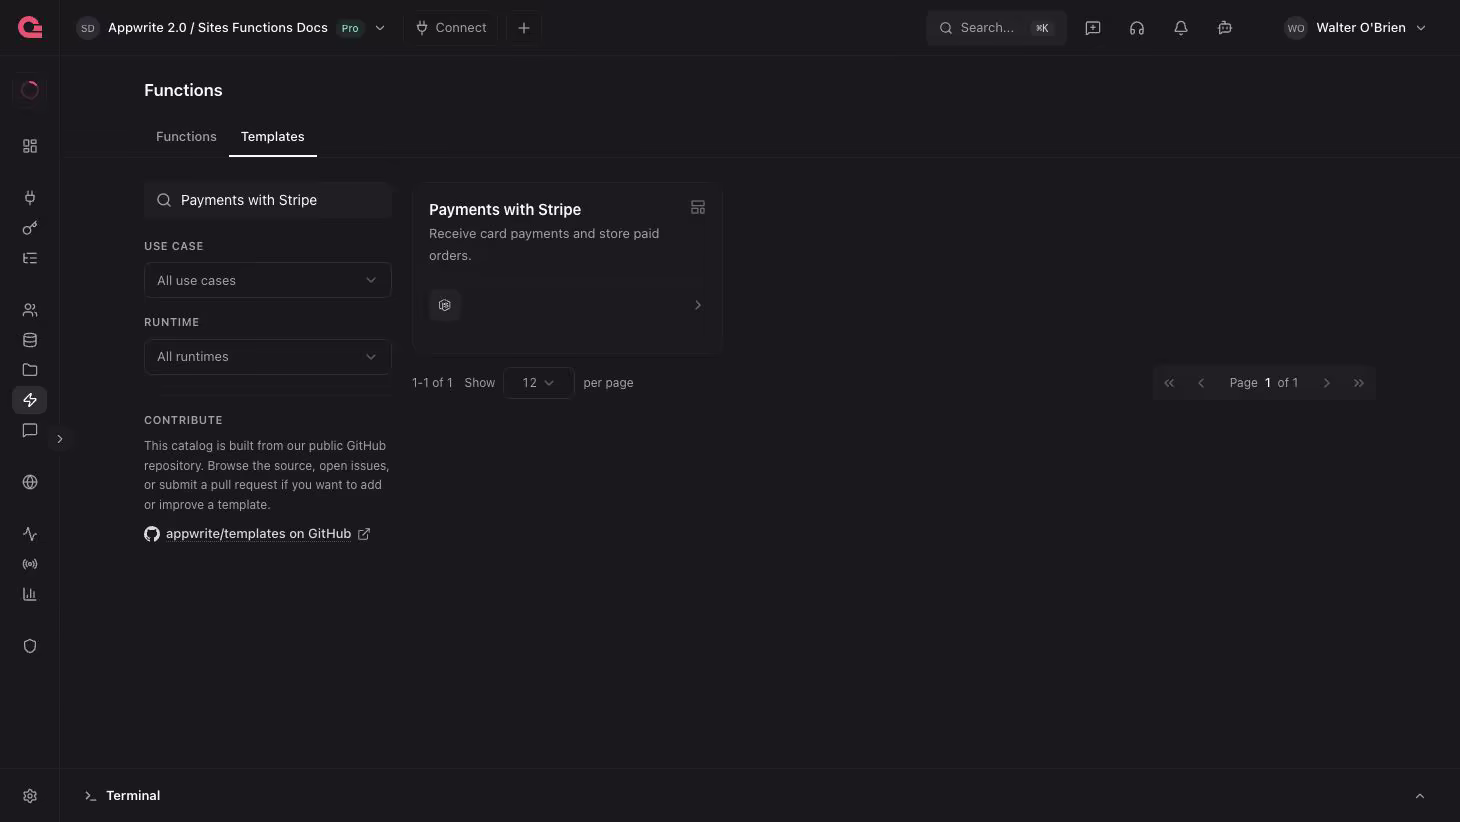Viewport: 1460px width, 822px height.
Task: Click the template layout icon on Stripe card
Action: point(698,207)
